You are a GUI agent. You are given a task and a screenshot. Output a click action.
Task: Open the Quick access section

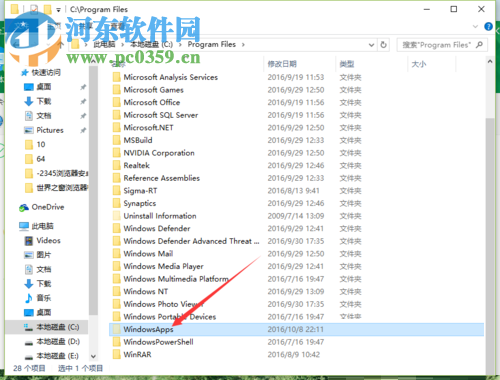point(41,73)
